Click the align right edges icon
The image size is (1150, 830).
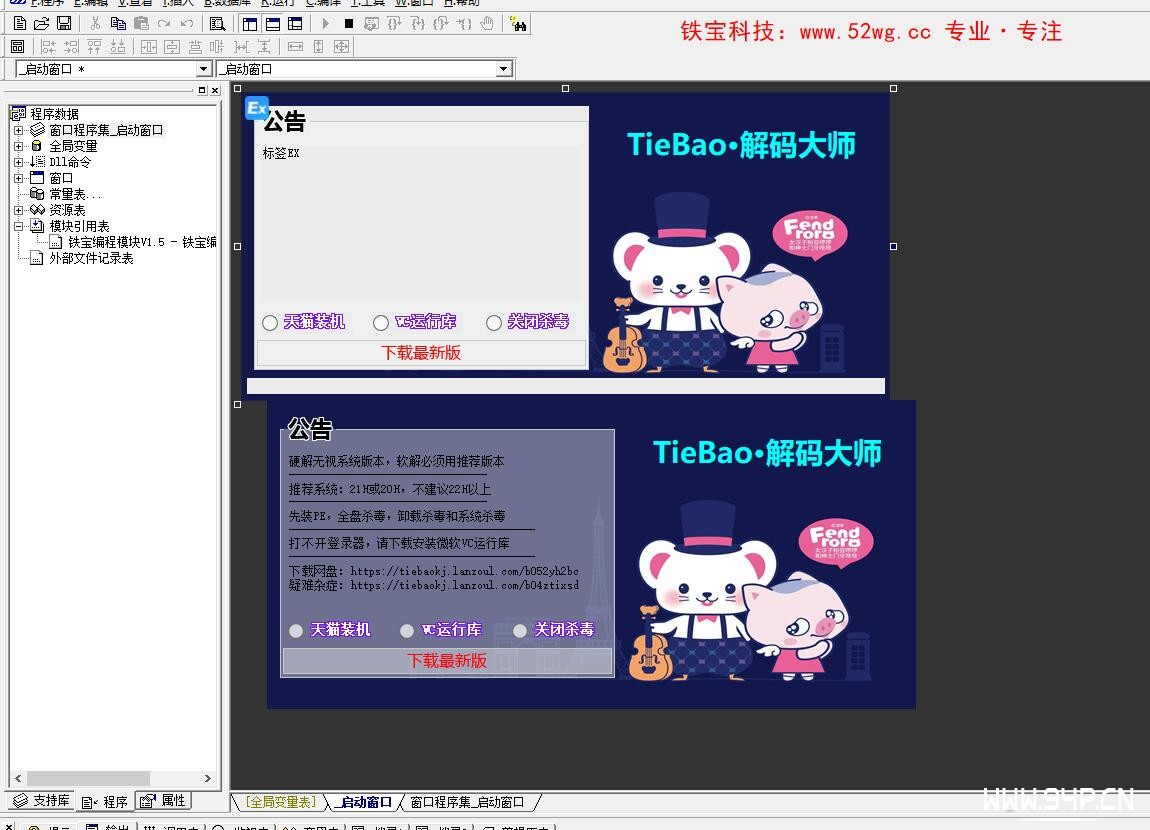point(71,47)
